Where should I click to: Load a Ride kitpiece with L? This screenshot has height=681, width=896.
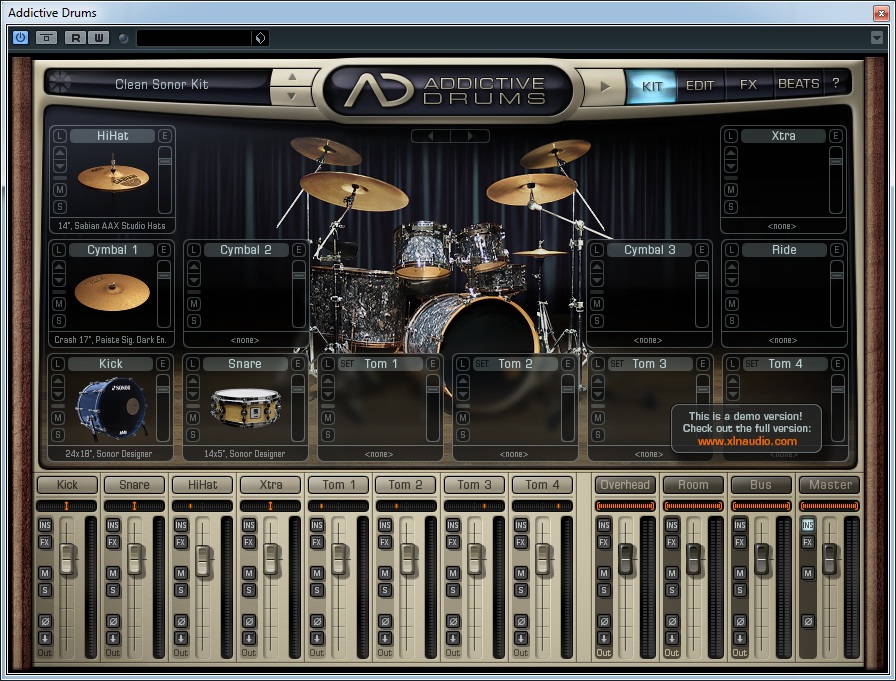[732, 250]
